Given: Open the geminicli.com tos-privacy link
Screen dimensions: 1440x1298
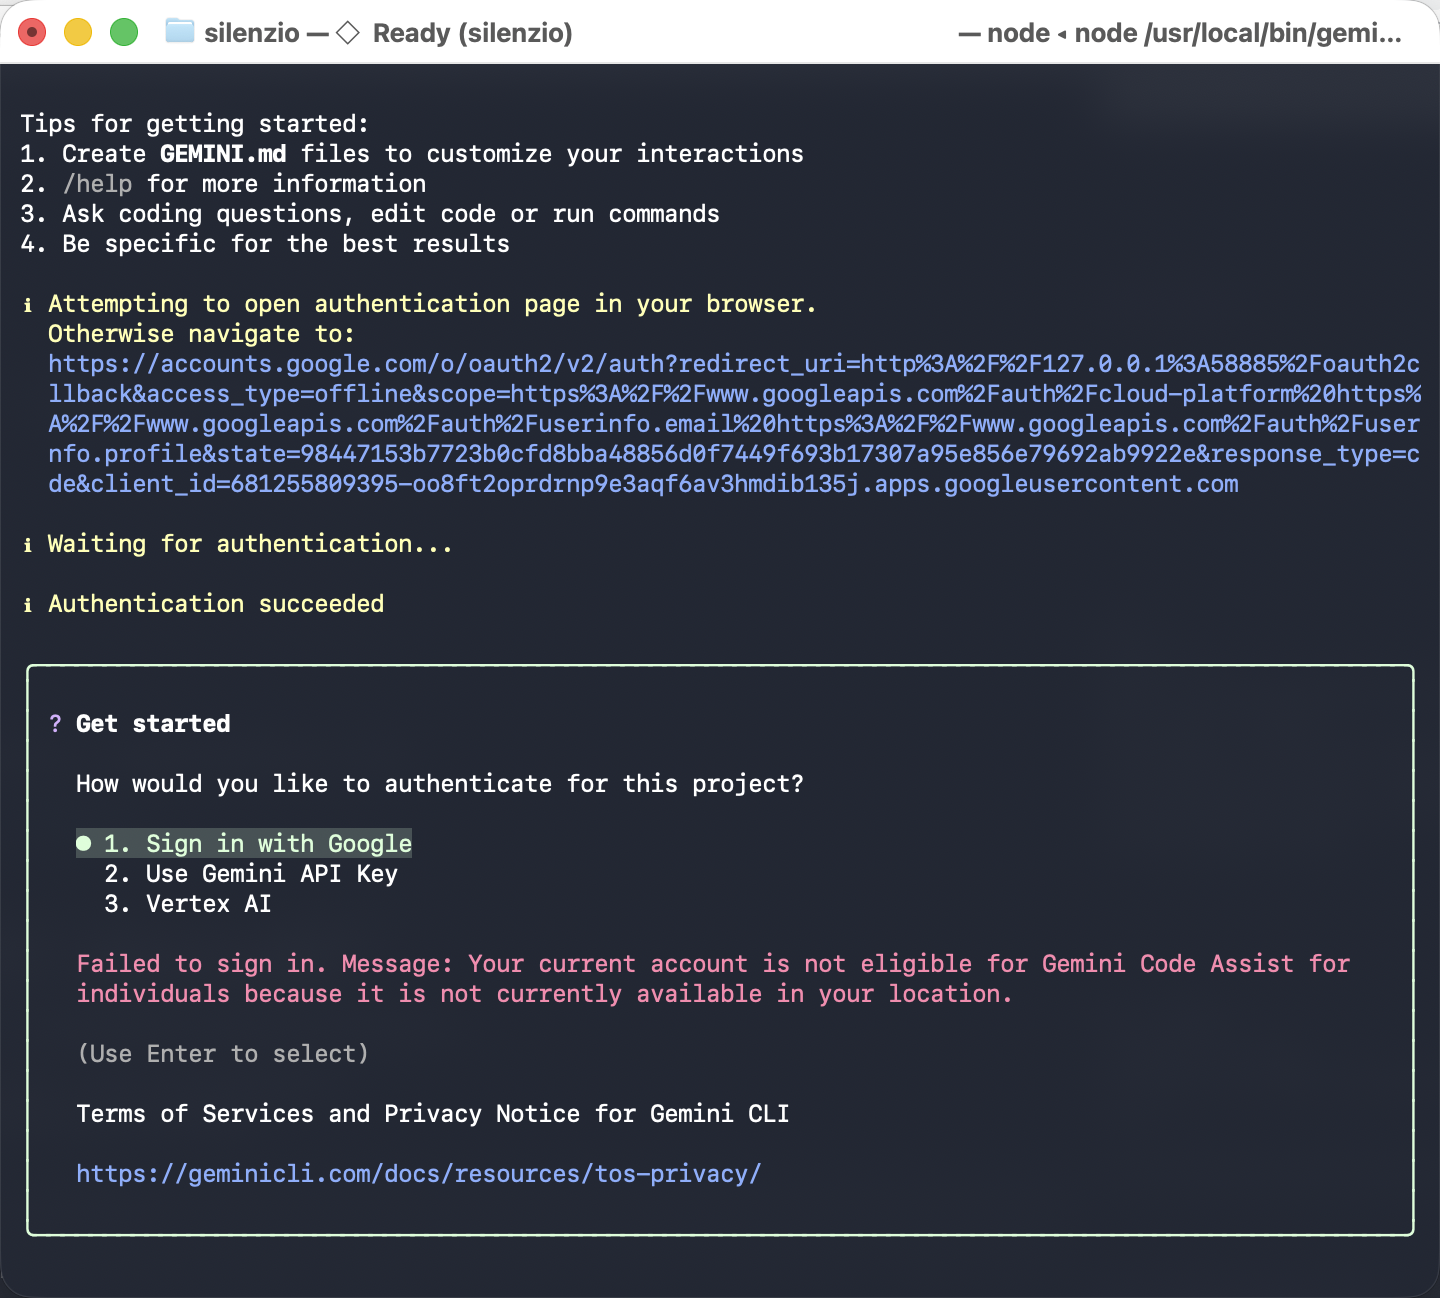Looking at the screenshot, I should click(419, 1174).
